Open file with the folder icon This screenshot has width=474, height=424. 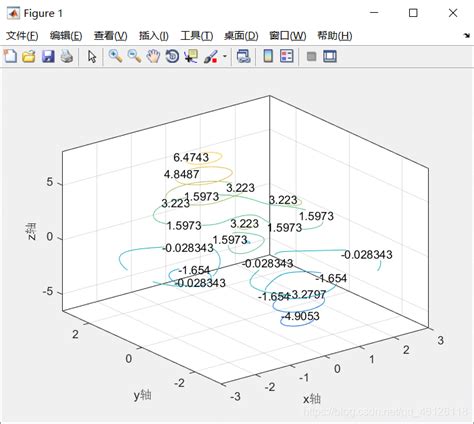(29, 56)
